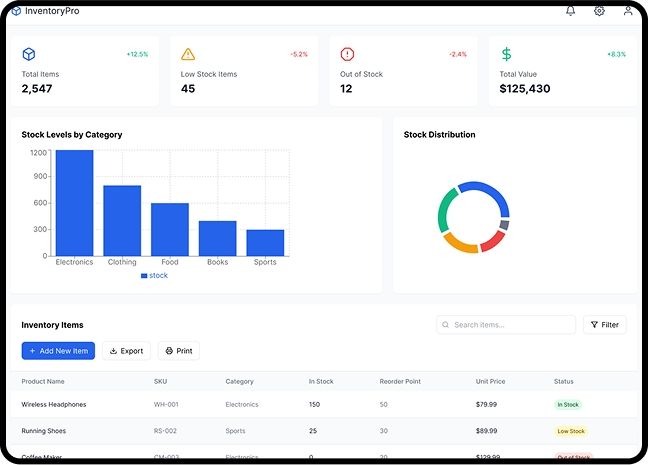Open the Filter options
The image size is (648, 465).
(604, 325)
